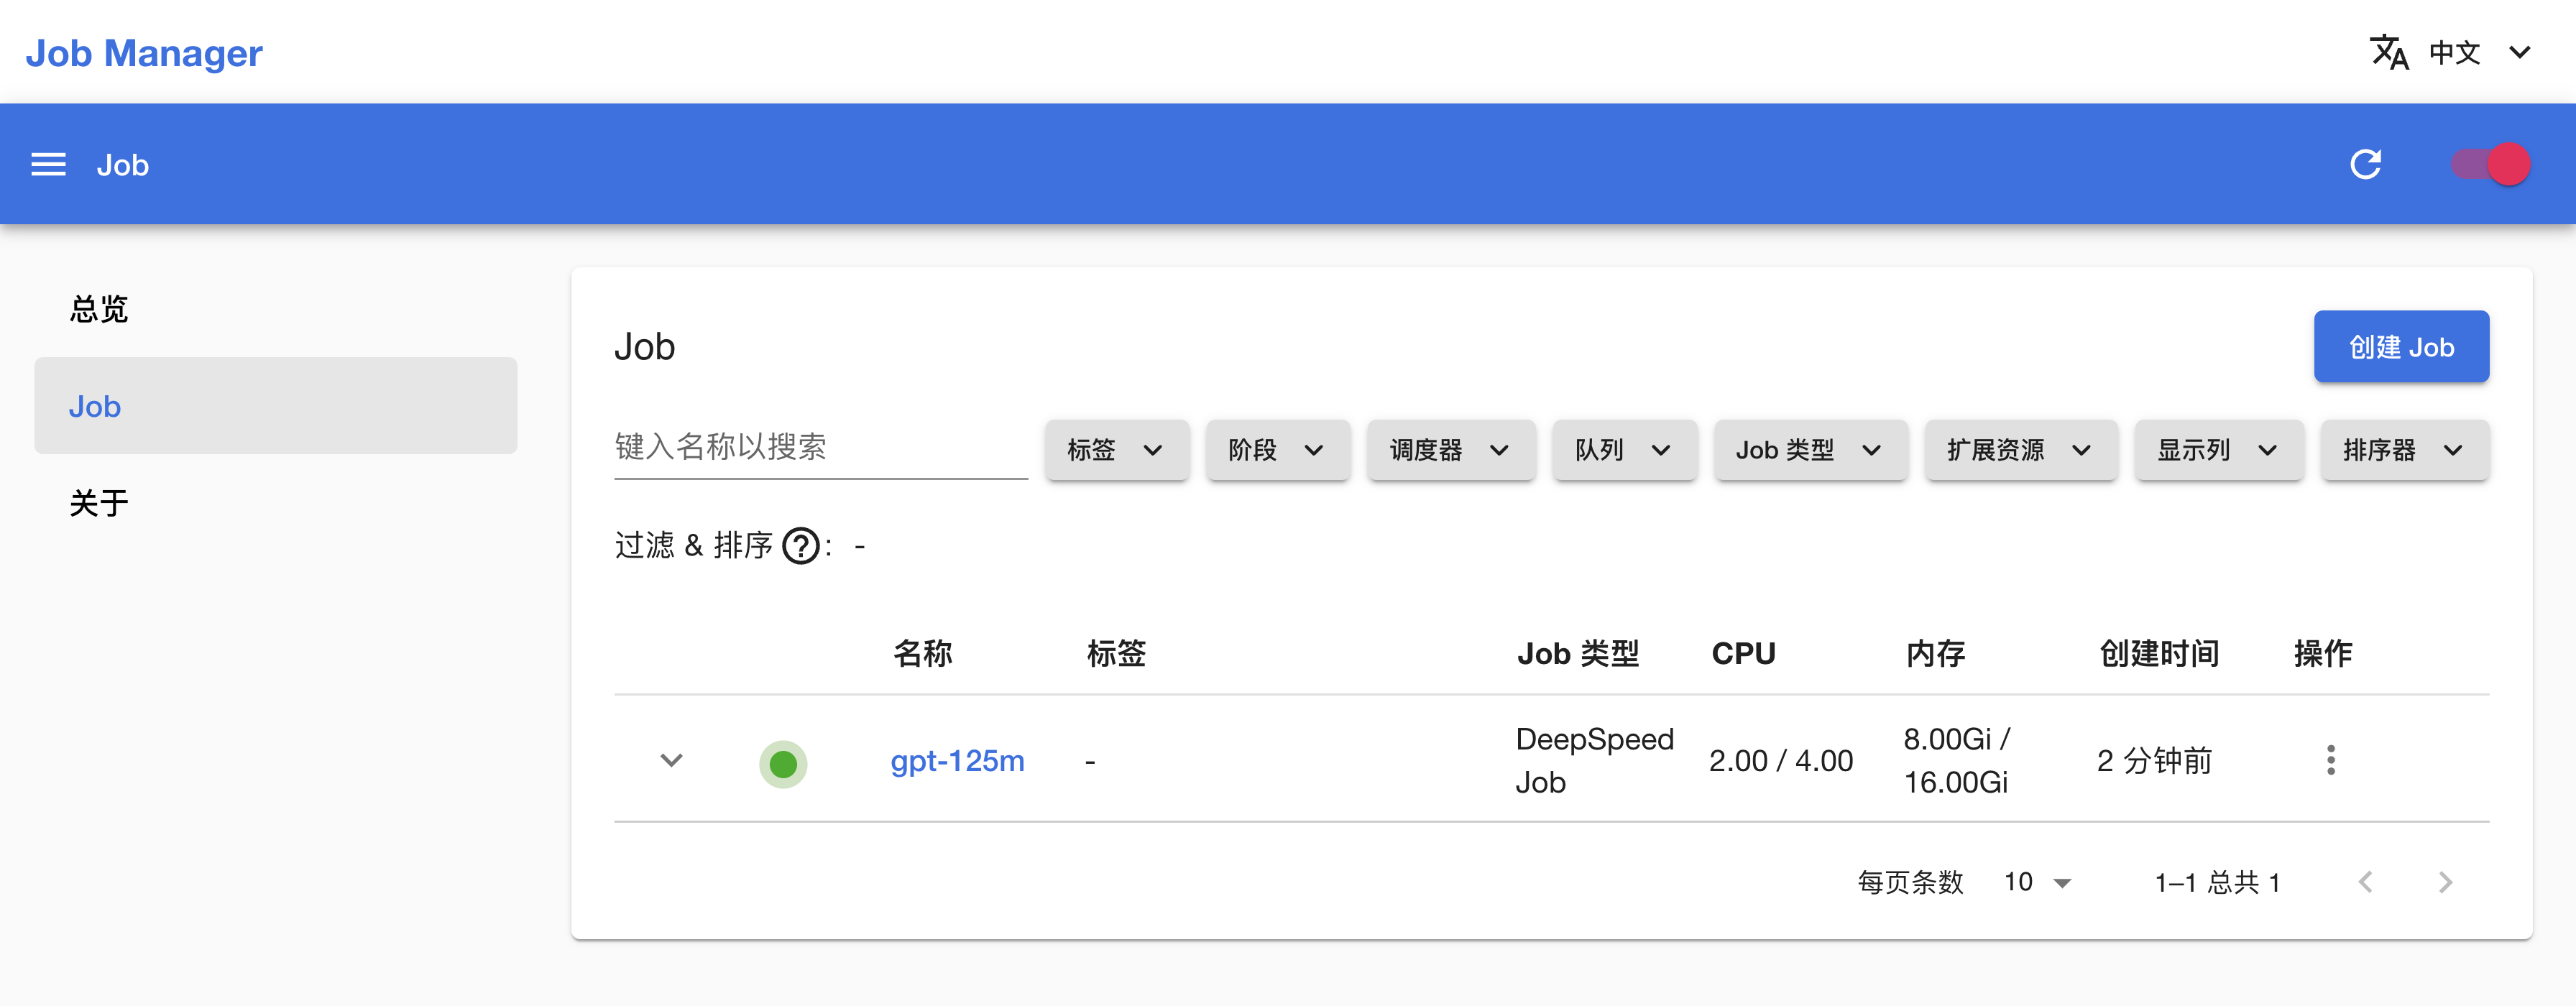The image size is (2576, 1006).
Task: Click the DeepSpeed Job type cell
Action: (x=1594, y=760)
